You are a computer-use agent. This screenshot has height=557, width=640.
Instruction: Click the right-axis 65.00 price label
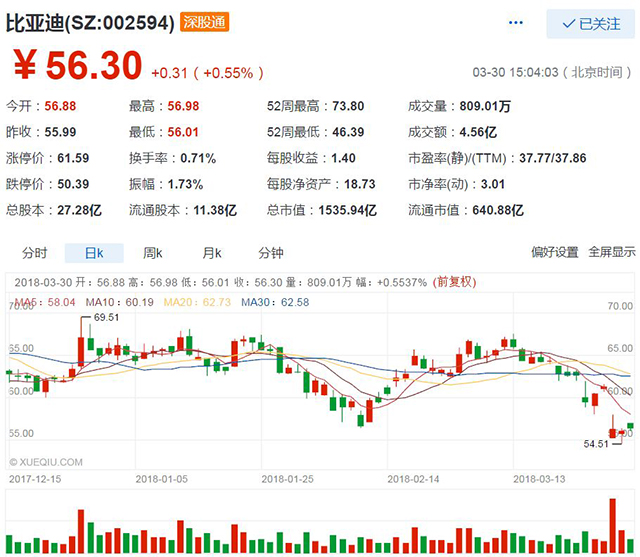(620, 348)
